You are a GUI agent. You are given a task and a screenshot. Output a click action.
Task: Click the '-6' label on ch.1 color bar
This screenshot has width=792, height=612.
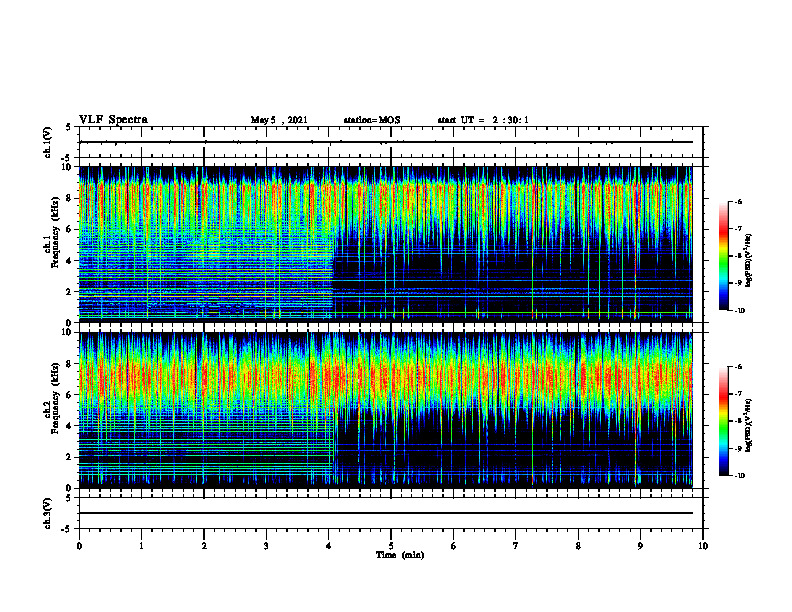pos(738,201)
